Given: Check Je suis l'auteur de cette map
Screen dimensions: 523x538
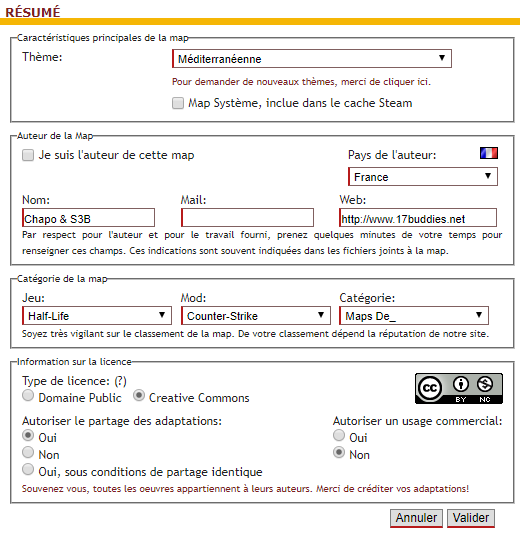Looking at the screenshot, I should [28, 155].
